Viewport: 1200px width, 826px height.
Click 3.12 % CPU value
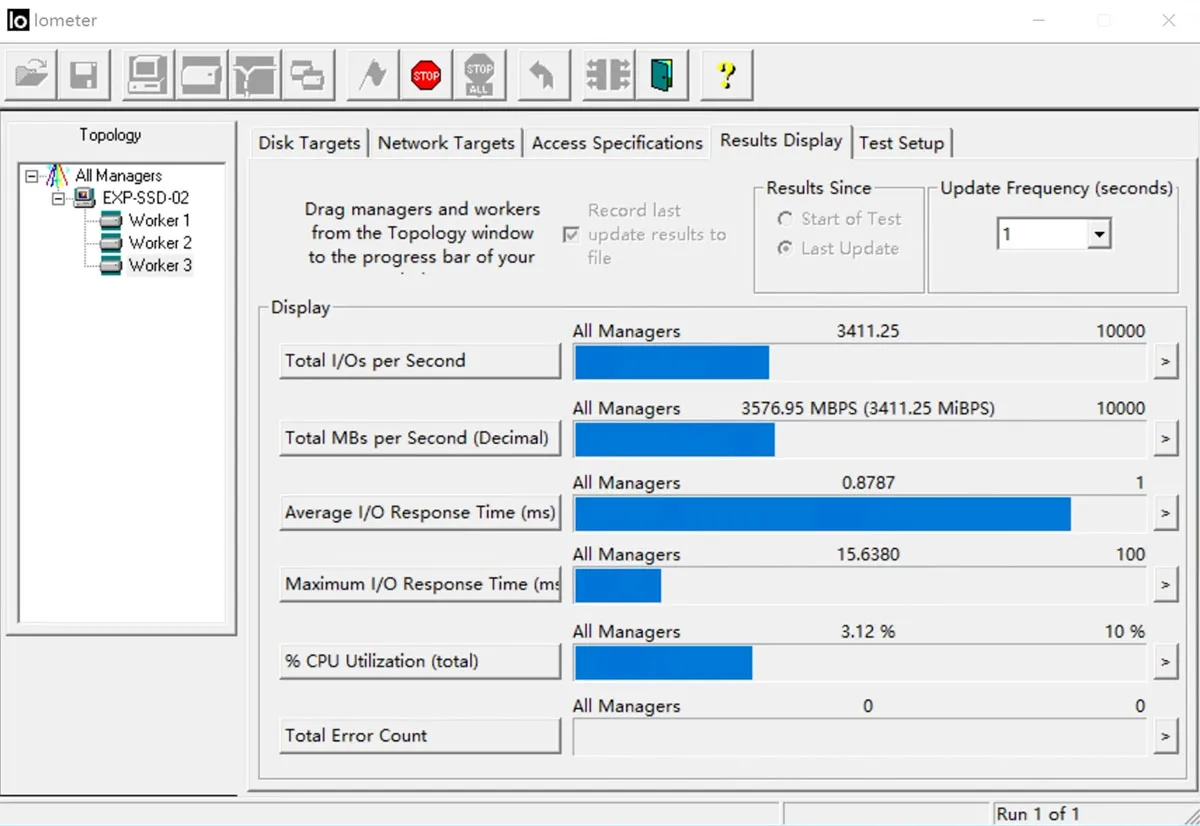[868, 631]
